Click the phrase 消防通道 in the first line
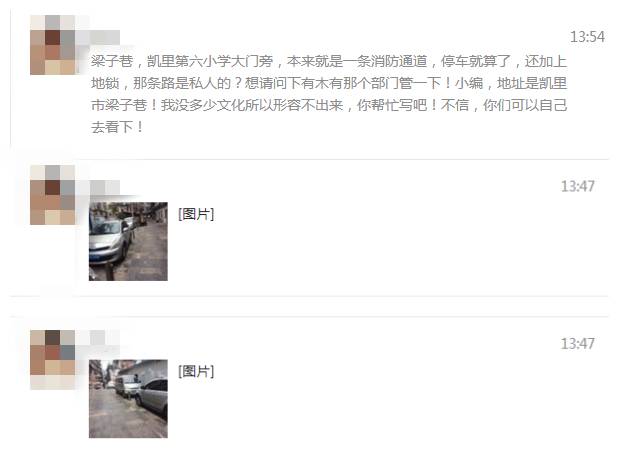Screen dimensions: 619x461 (x=399, y=61)
